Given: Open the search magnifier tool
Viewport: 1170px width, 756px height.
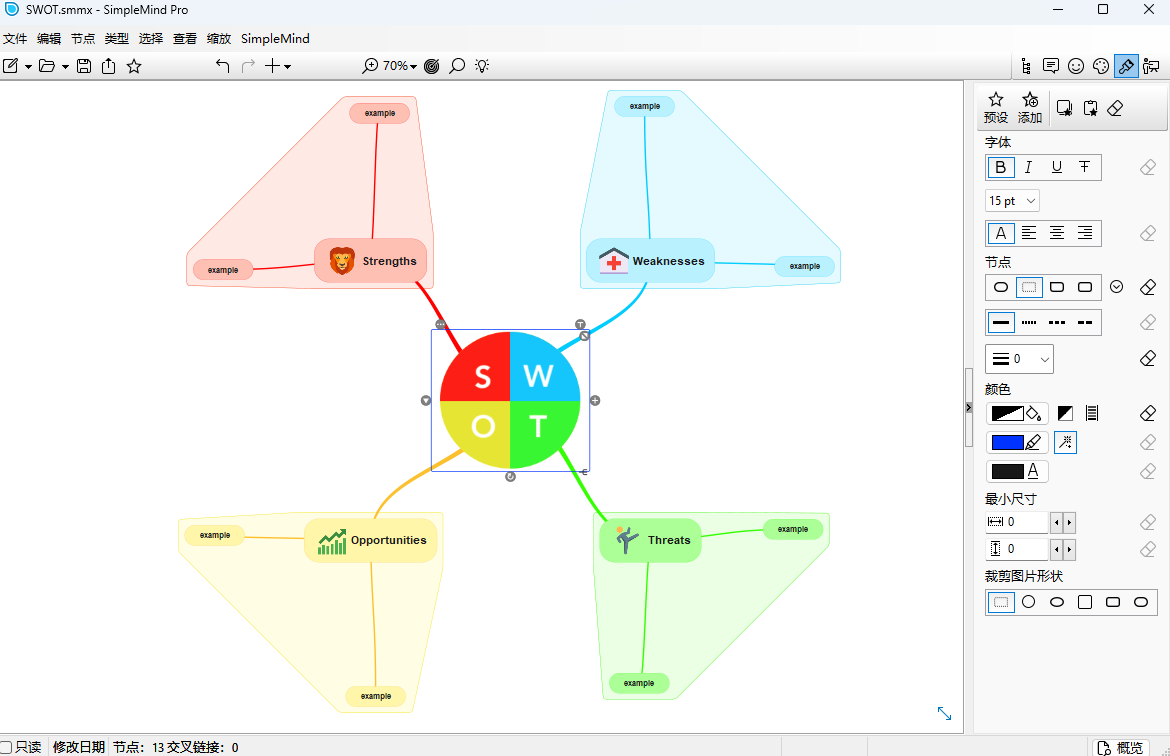Looking at the screenshot, I should tap(457, 66).
